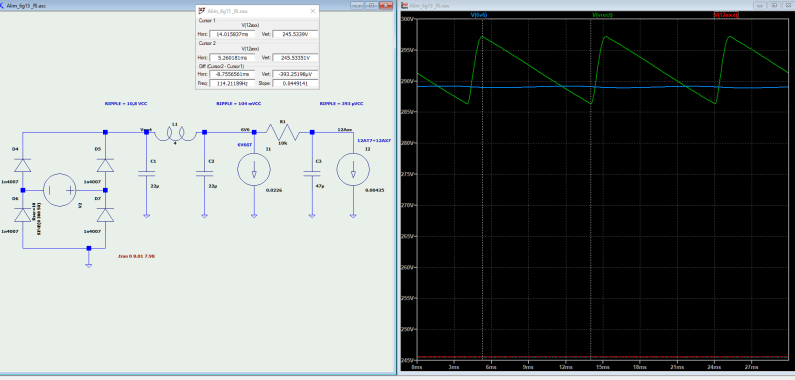Click the .tran simulation directive text

136,256
